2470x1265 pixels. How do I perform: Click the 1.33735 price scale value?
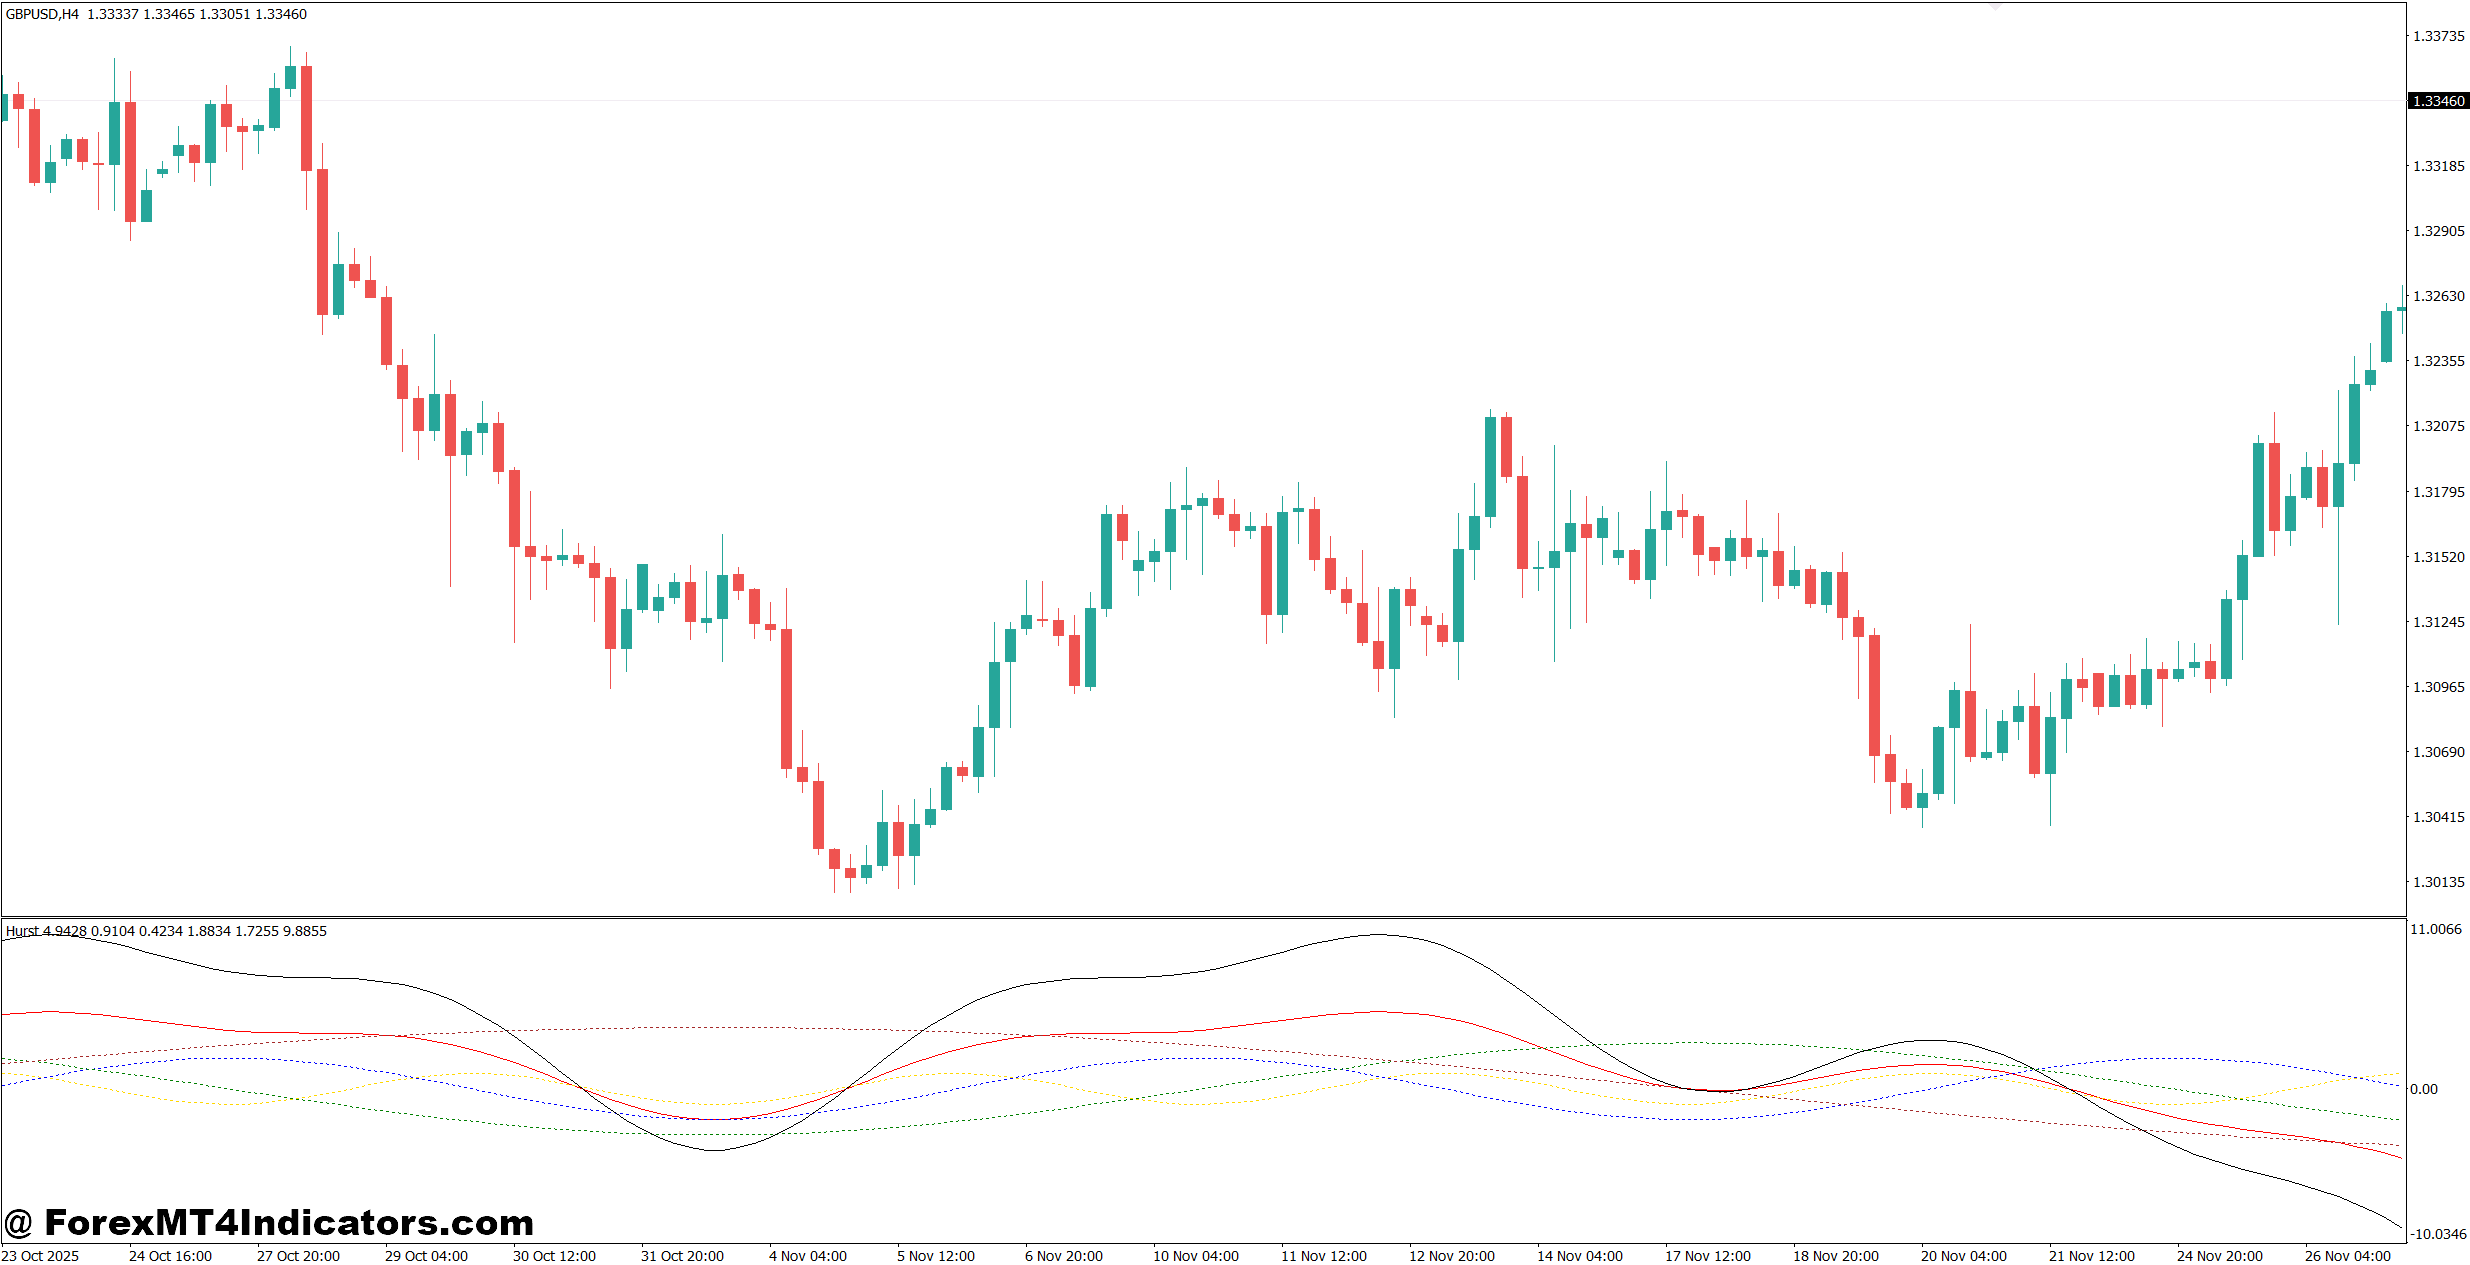point(2439,36)
